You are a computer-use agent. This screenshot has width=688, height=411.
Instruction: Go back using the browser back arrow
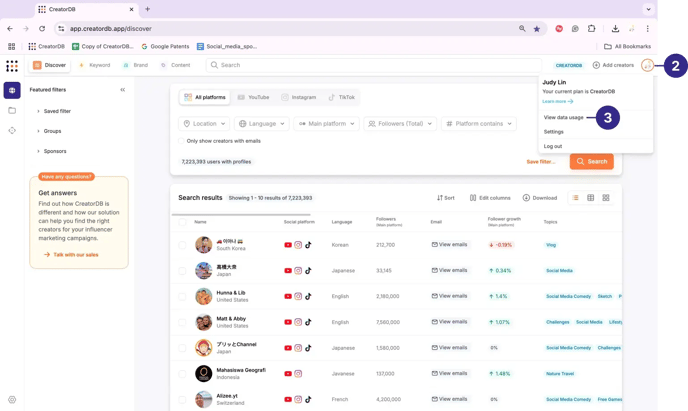(10, 29)
